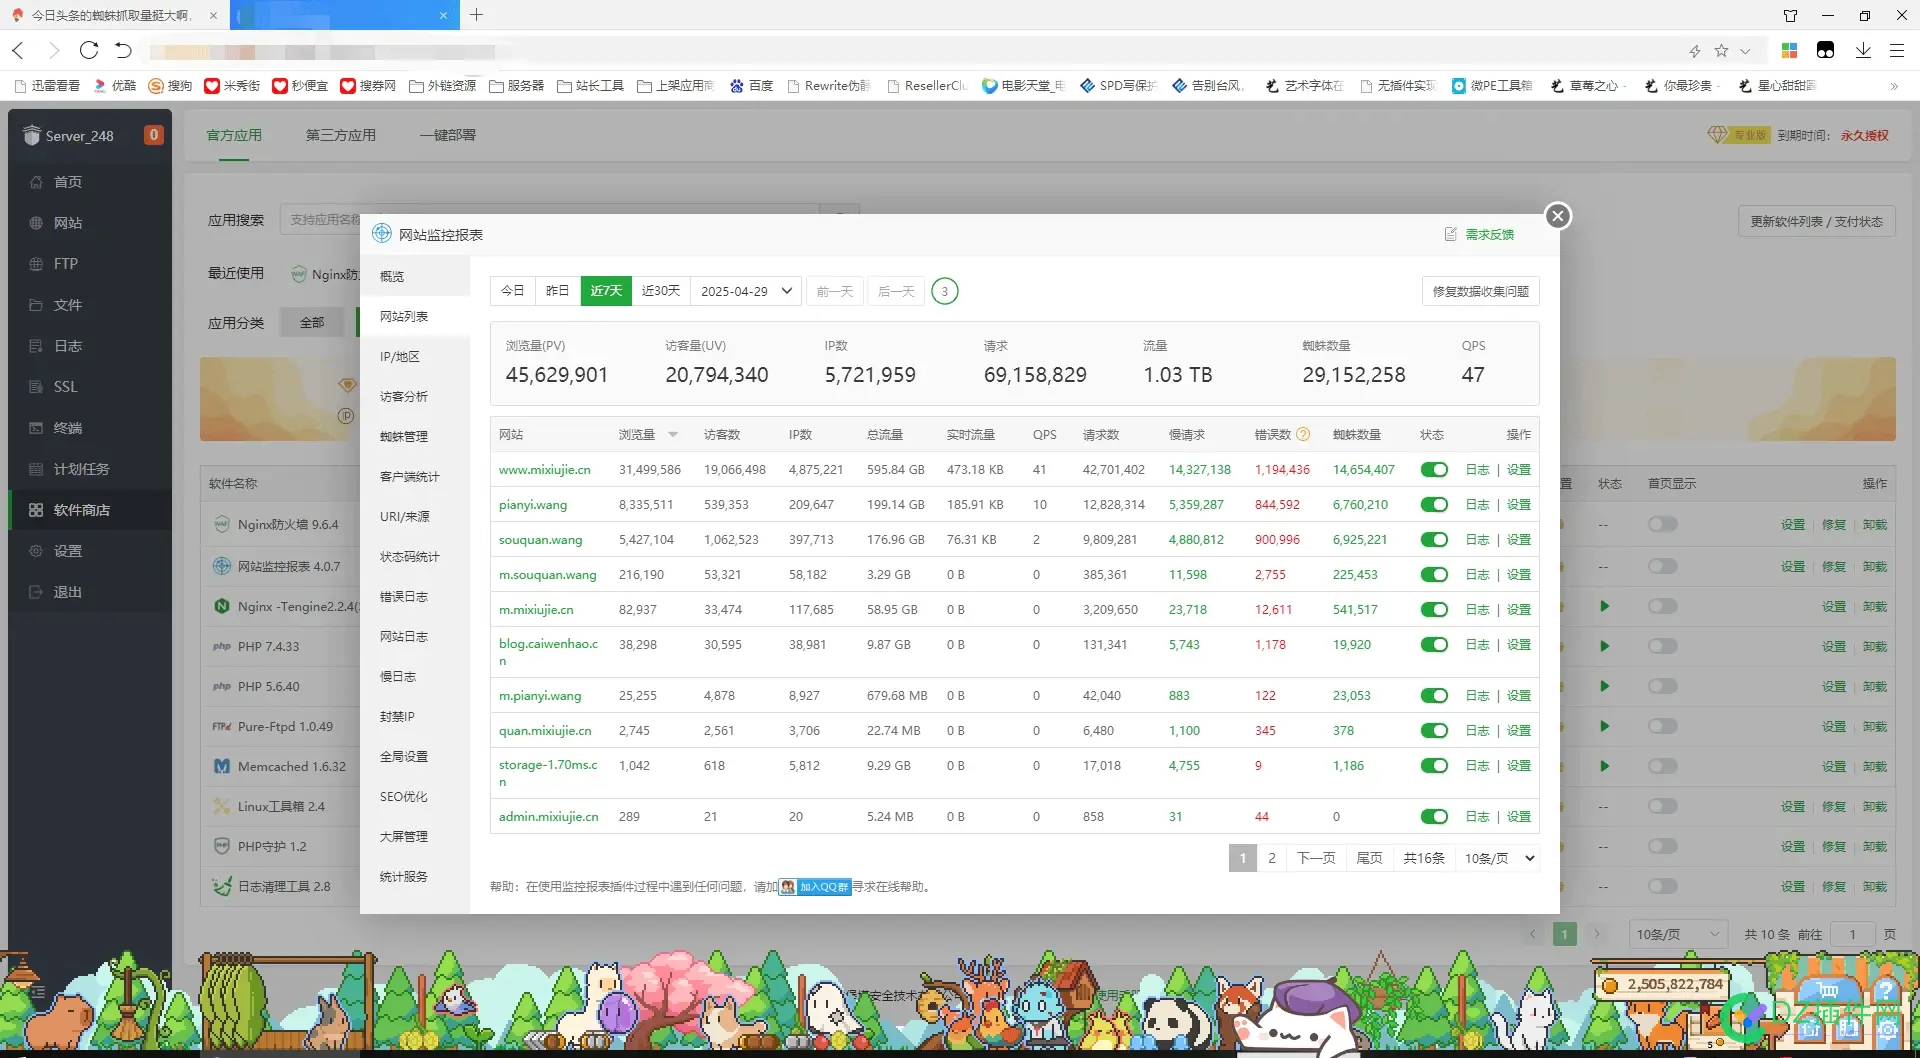Close the website monitoring report dialog
The height and width of the screenshot is (1058, 1920).
click(x=1557, y=216)
